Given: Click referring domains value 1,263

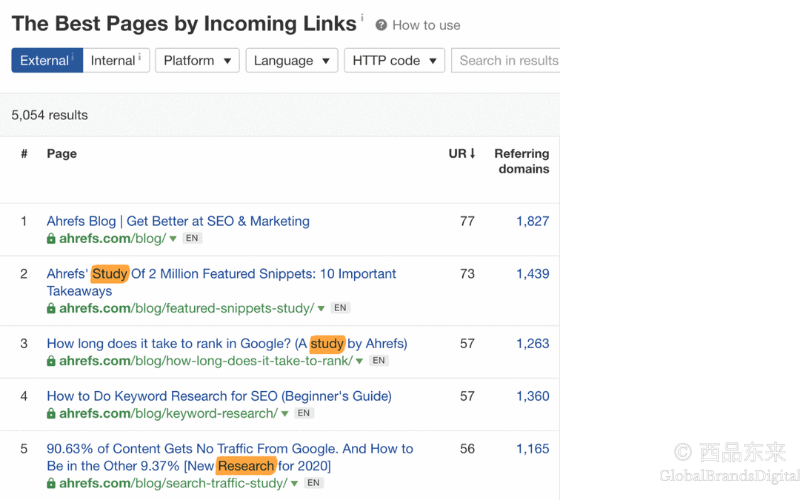Looking at the screenshot, I should point(533,343).
